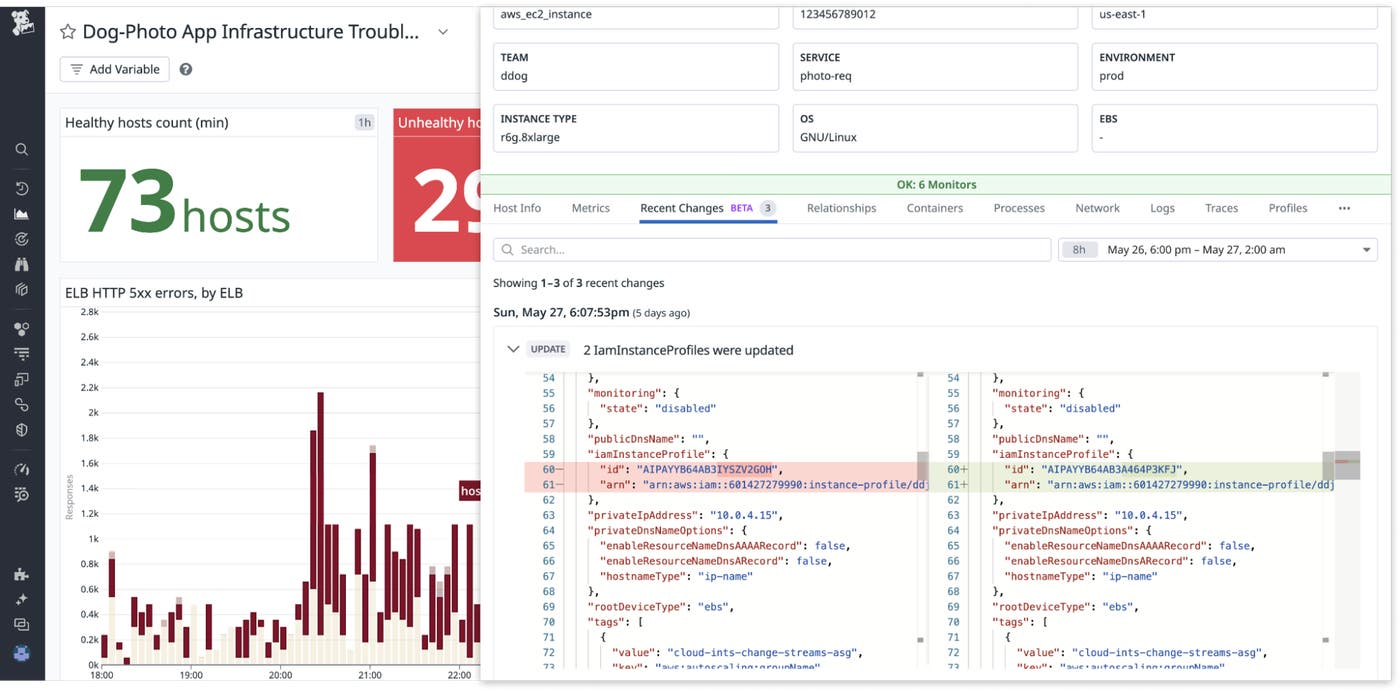Click the Datadog bone logo
Screen dimensions: 1400x691
(x=22, y=22)
